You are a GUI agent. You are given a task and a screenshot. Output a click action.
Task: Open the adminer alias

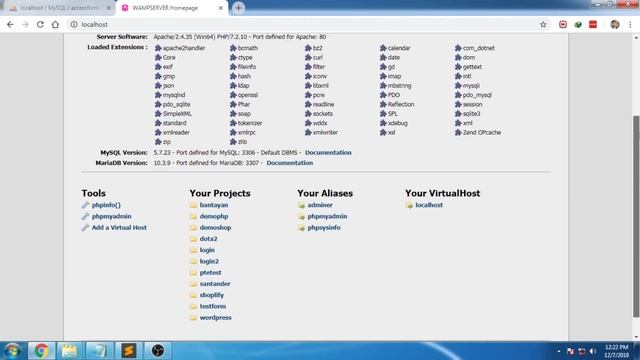coord(320,205)
